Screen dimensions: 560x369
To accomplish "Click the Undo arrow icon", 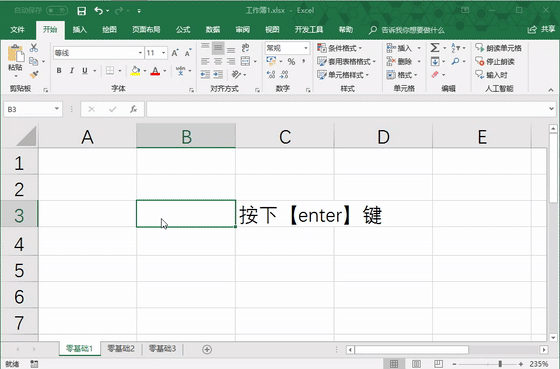I will coord(99,11).
